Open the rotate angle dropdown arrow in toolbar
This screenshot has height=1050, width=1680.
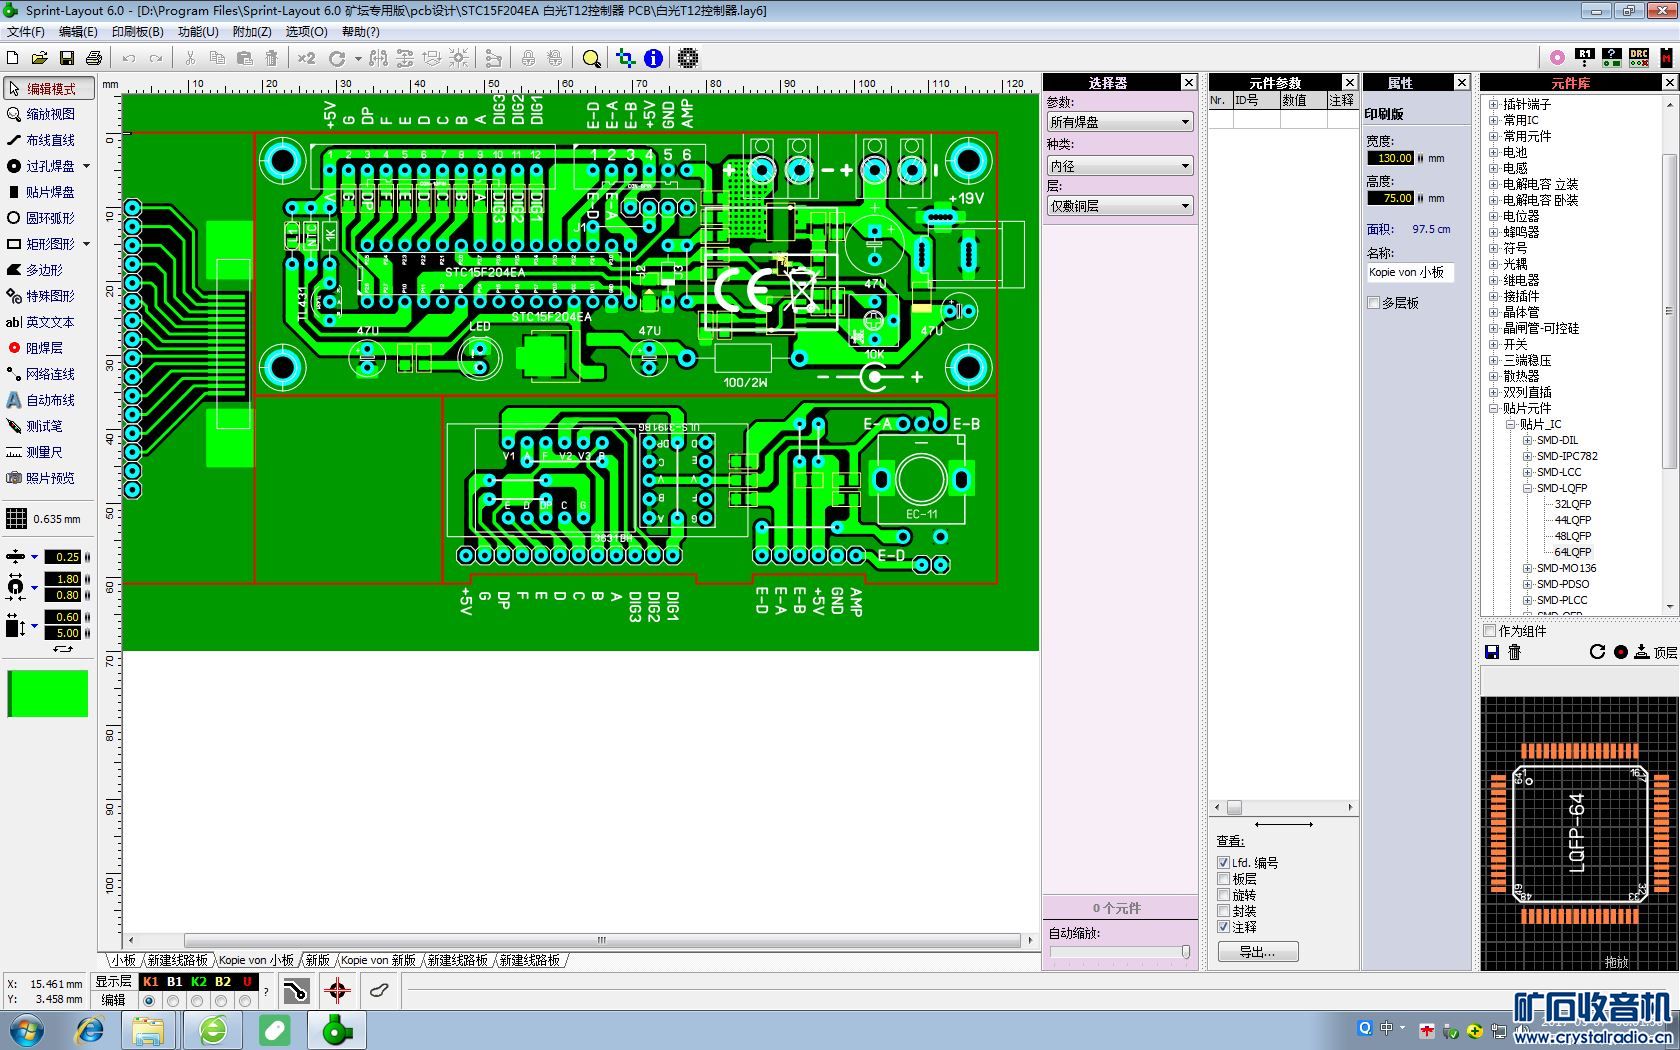coord(357,58)
